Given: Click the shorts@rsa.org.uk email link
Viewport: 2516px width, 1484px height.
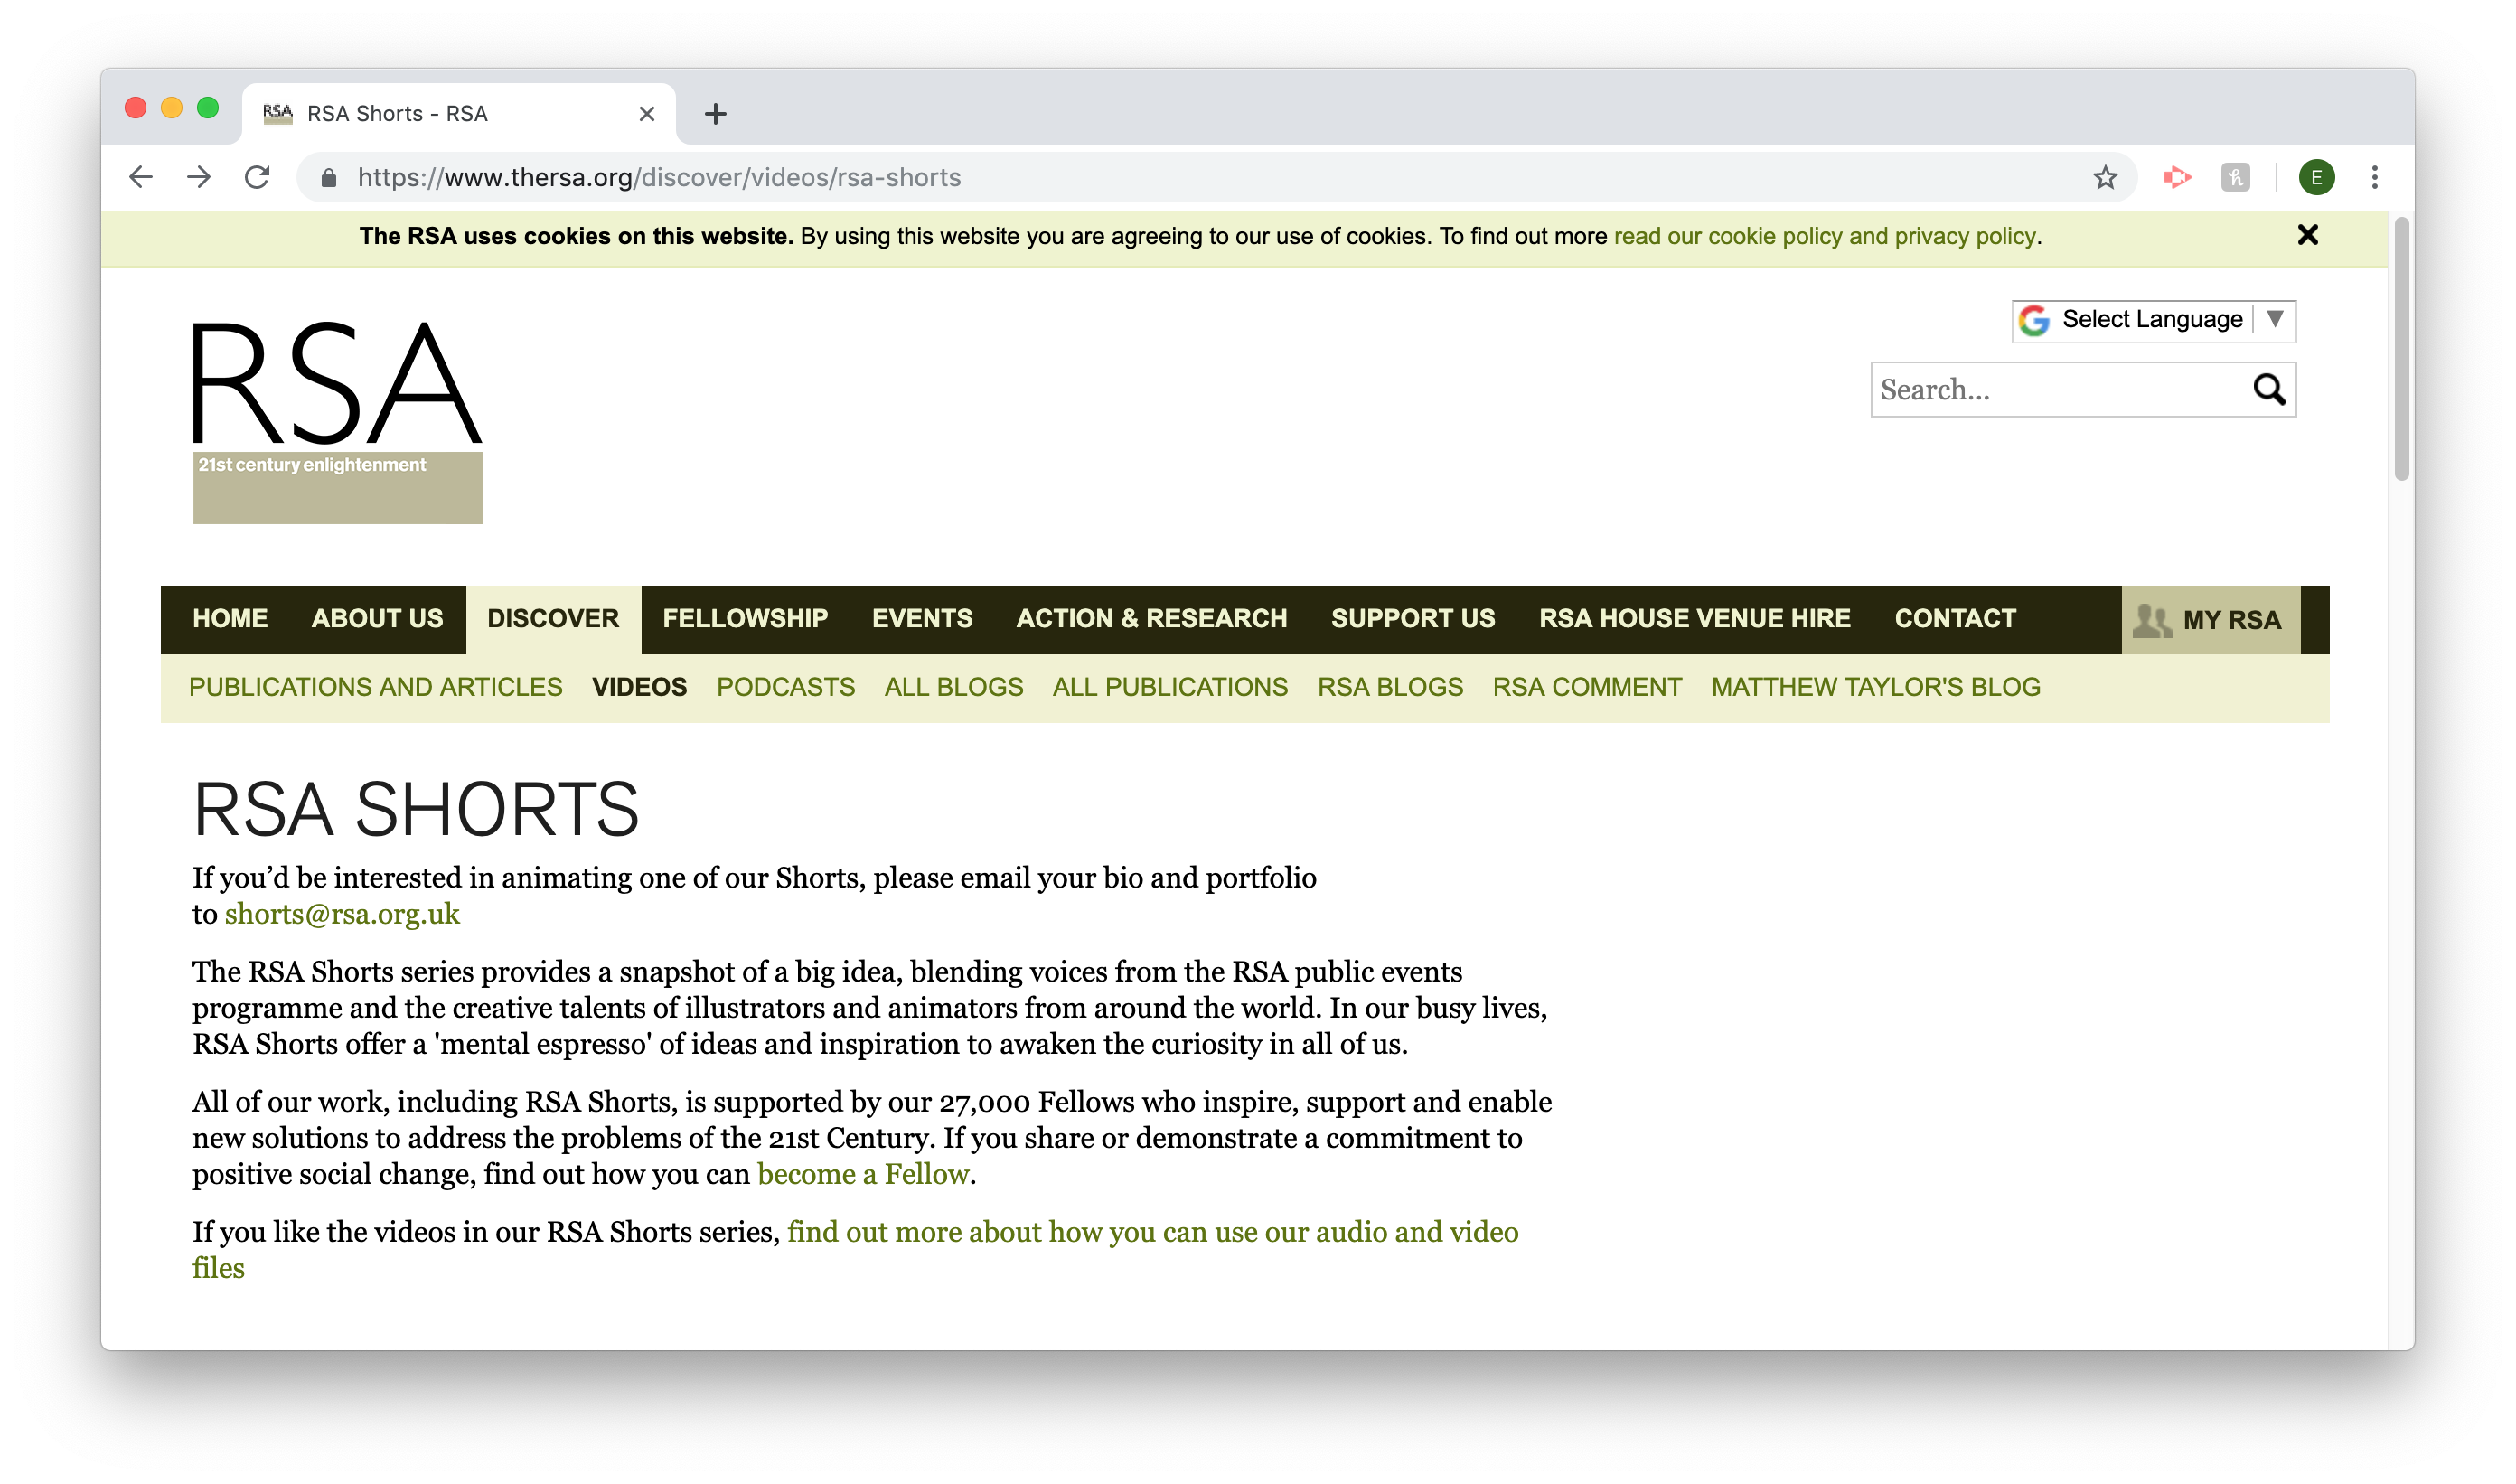Looking at the screenshot, I should tap(342, 914).
